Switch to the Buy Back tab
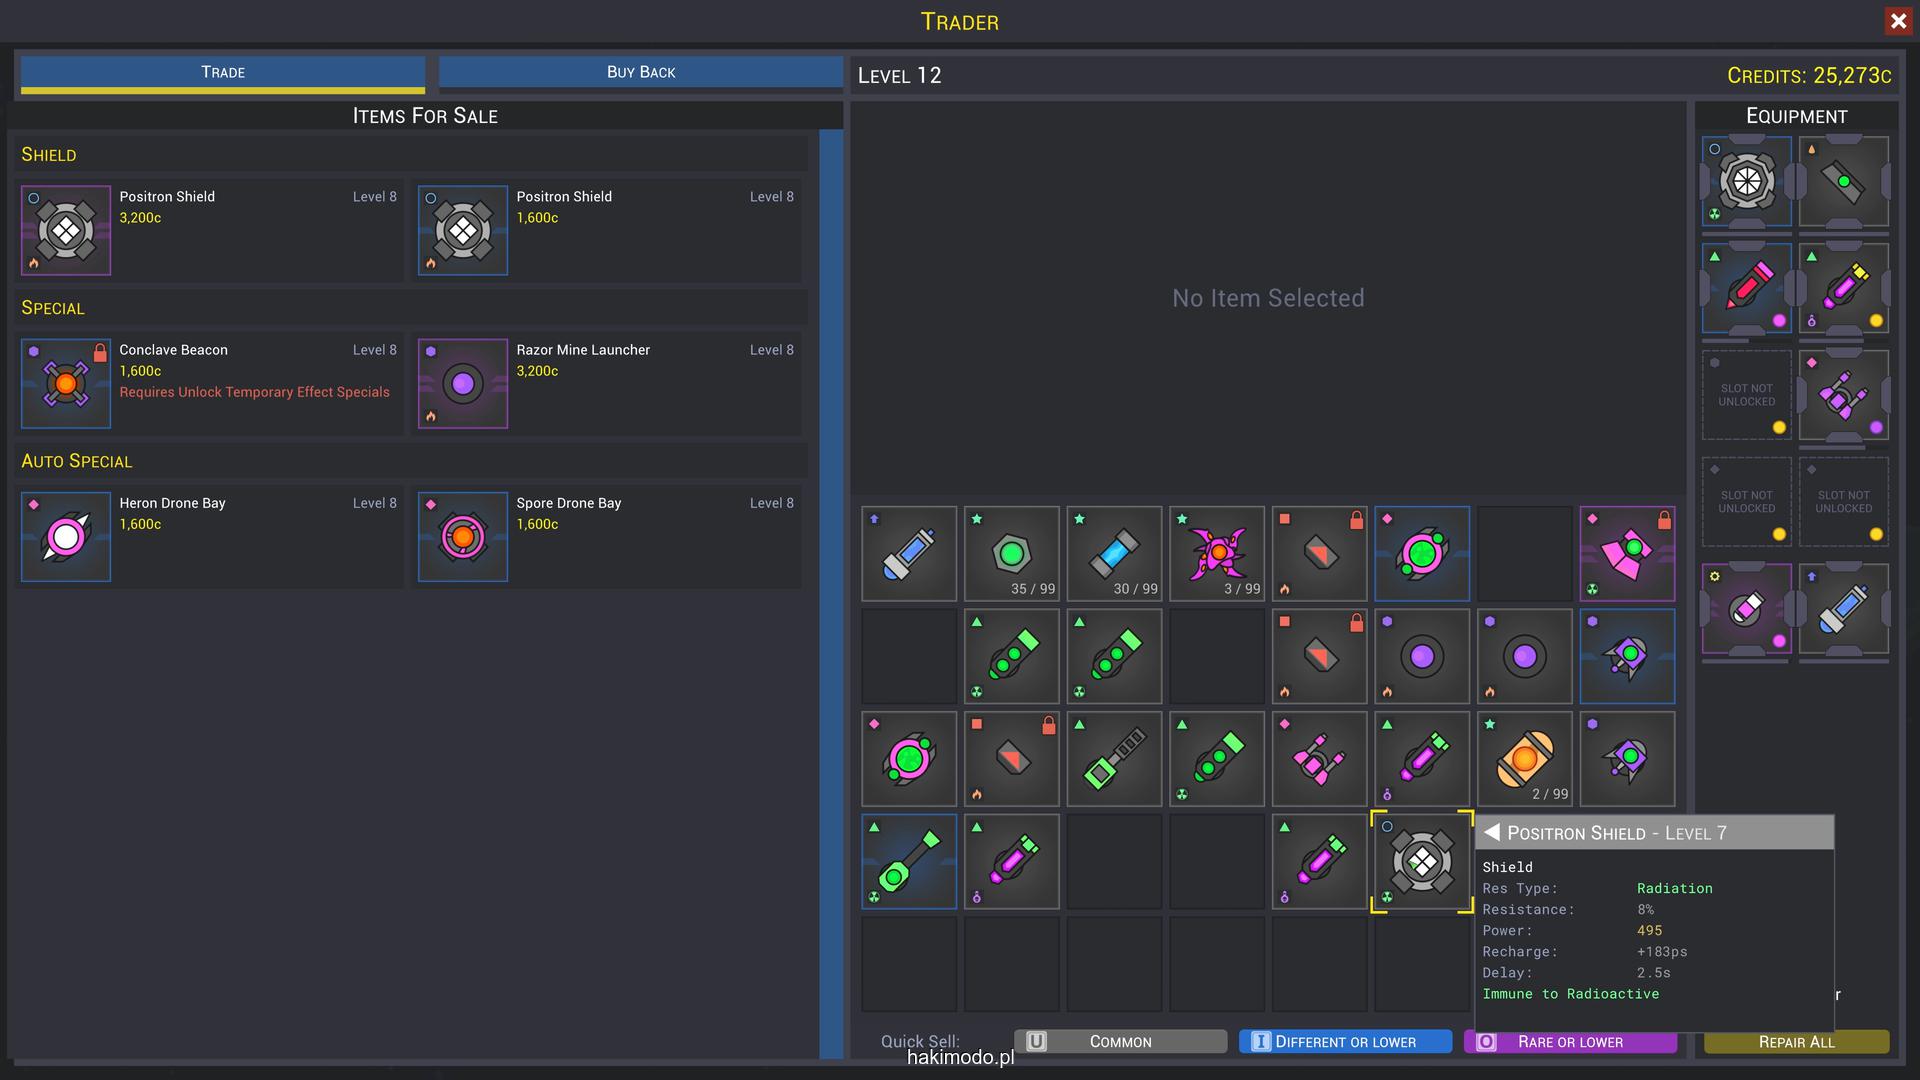 click(641, 72)
